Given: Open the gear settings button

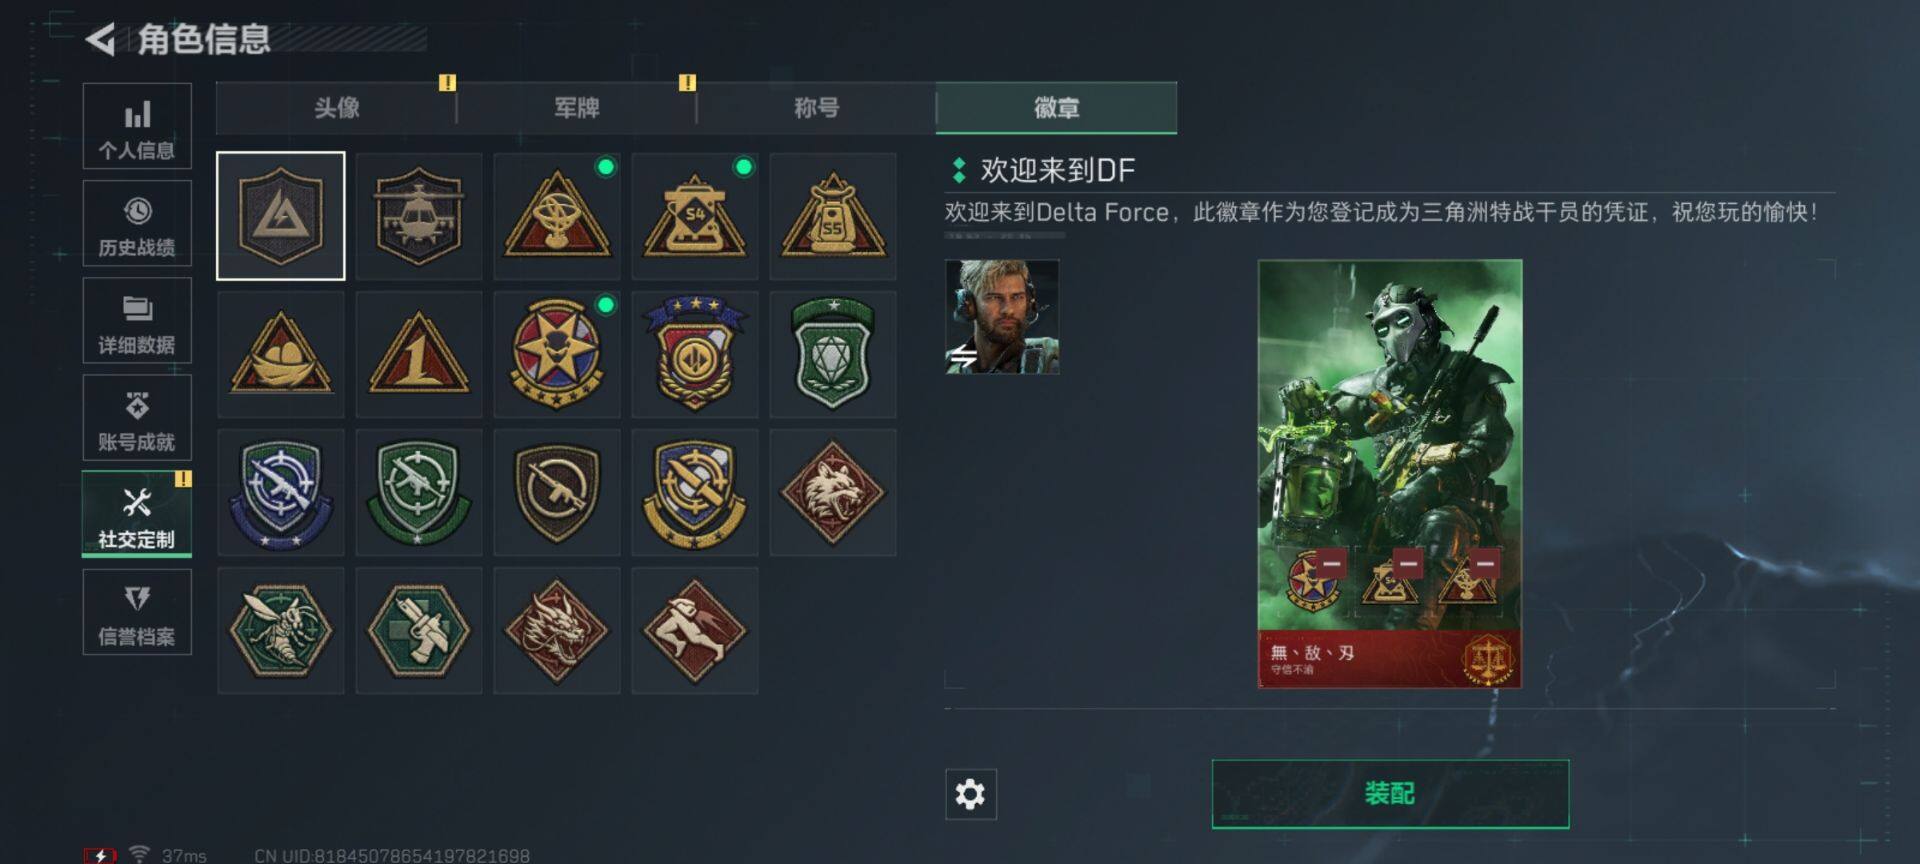Looking at the screenshot, I should (x=970, y=794).
